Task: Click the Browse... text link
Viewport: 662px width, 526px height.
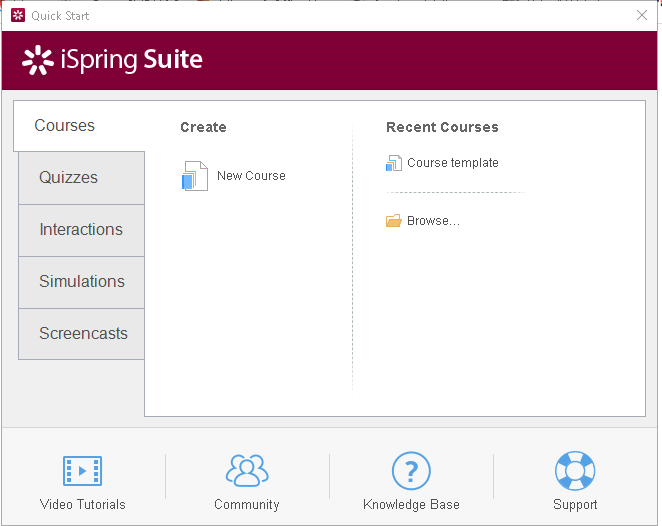Action: [x=433, y=221]
